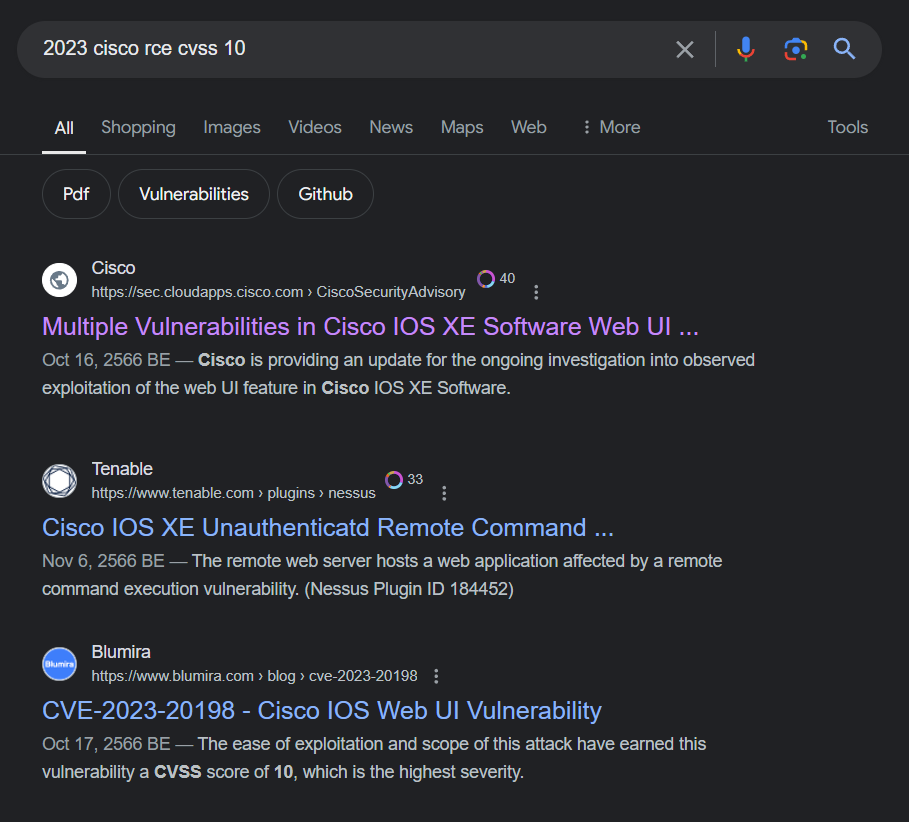Open three-dot menu for Tenable result
909x822 pixels.
click(x=444, y=493)
